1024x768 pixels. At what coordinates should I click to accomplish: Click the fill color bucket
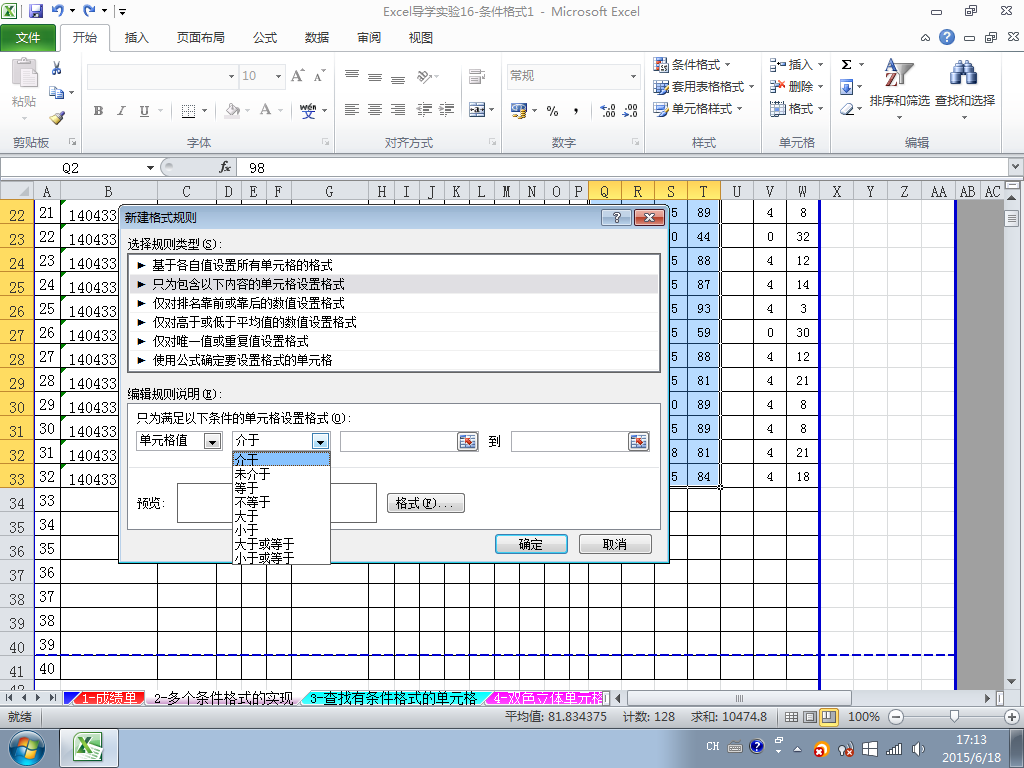click(x=232, y=110)
